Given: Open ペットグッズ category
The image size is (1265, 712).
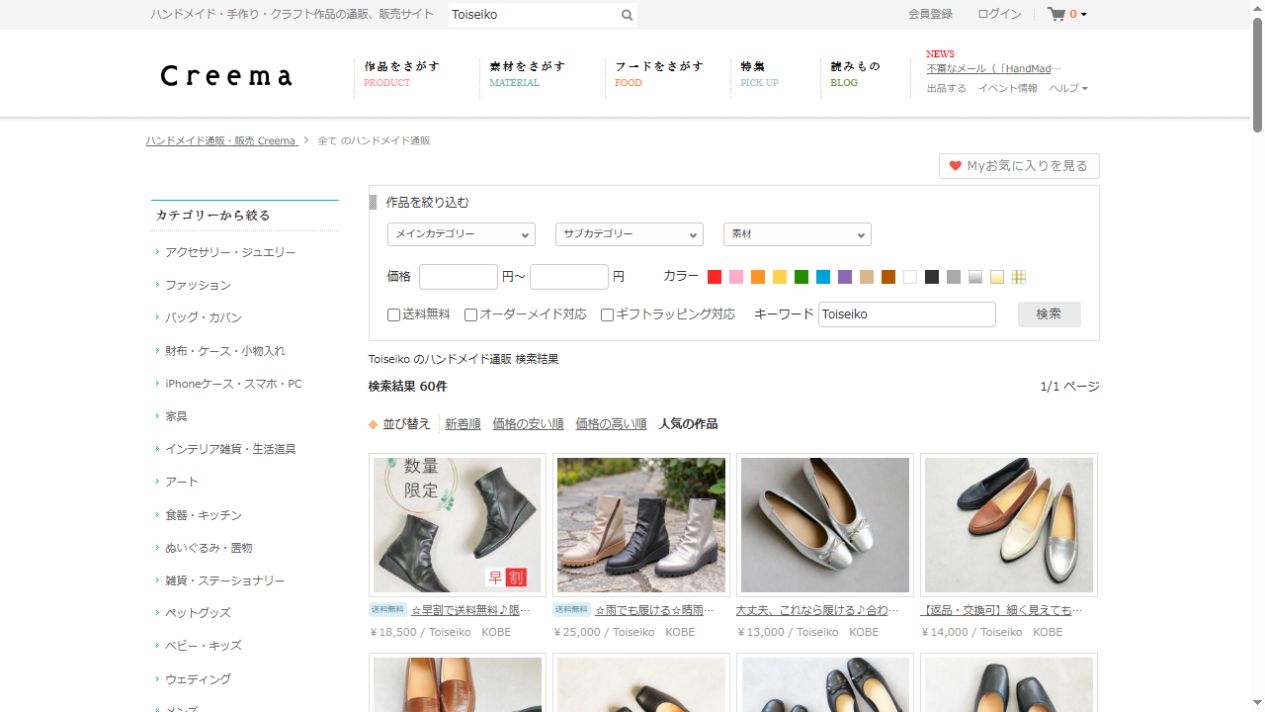Looking at the screenshot, I should click(x=198, y=613).
